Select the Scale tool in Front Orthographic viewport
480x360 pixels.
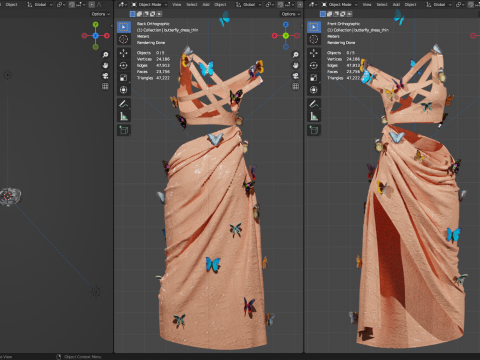pos(314,78)
